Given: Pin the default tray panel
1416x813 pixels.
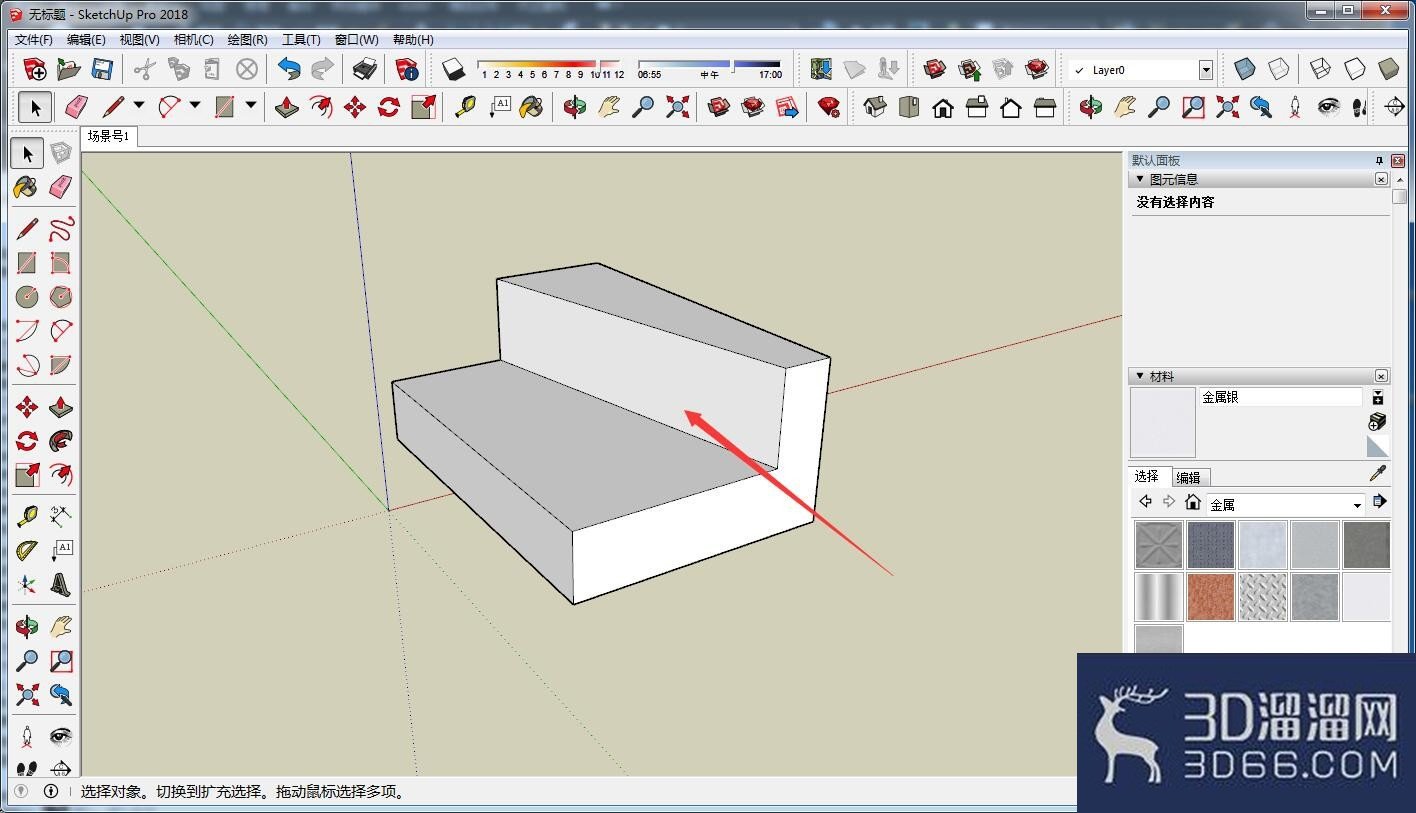Looking at the screenshot, I should [x=1380, y=160].
